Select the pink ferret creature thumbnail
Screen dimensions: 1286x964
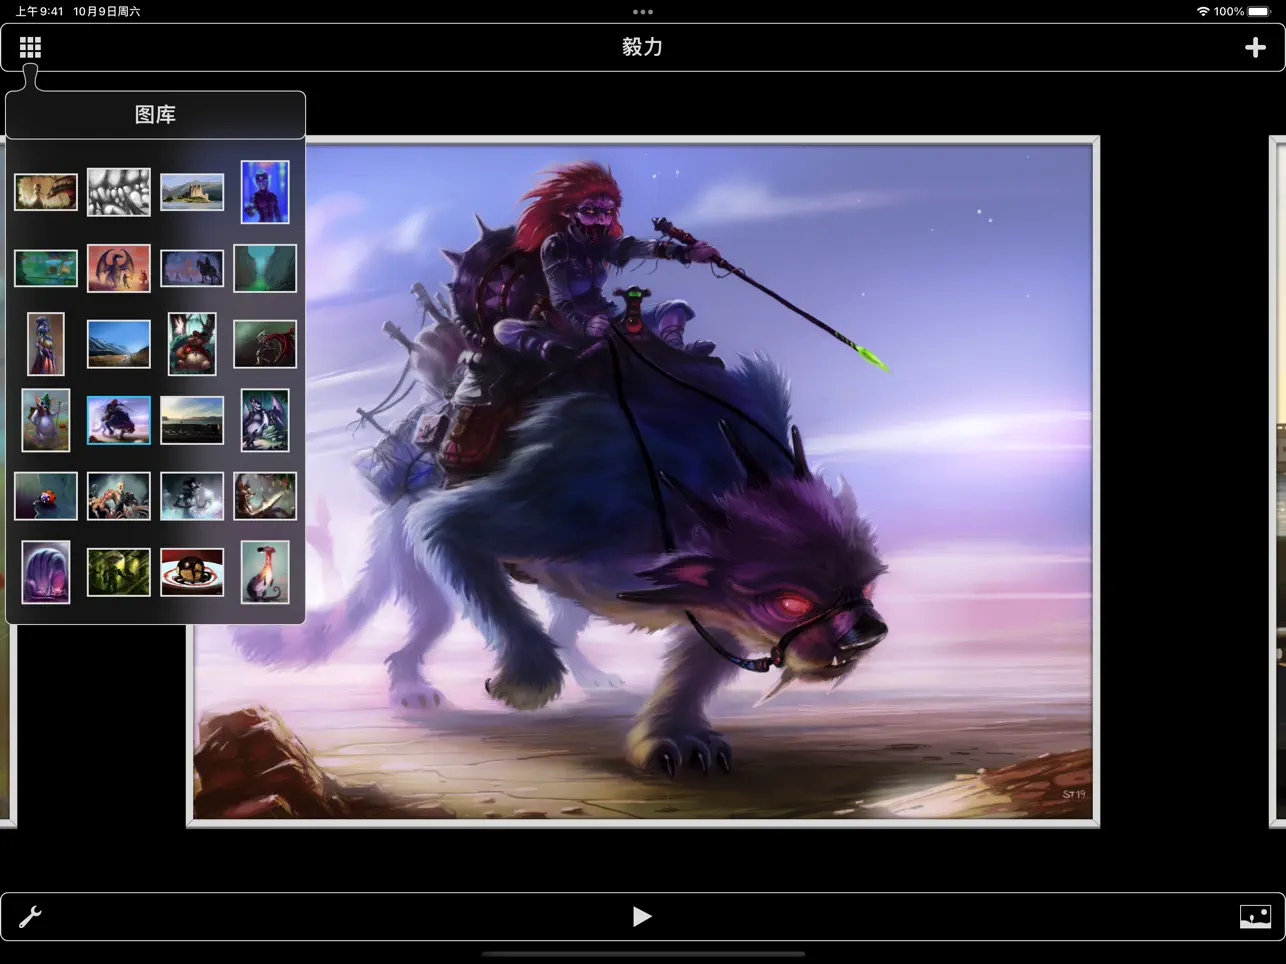pos(265,571)
